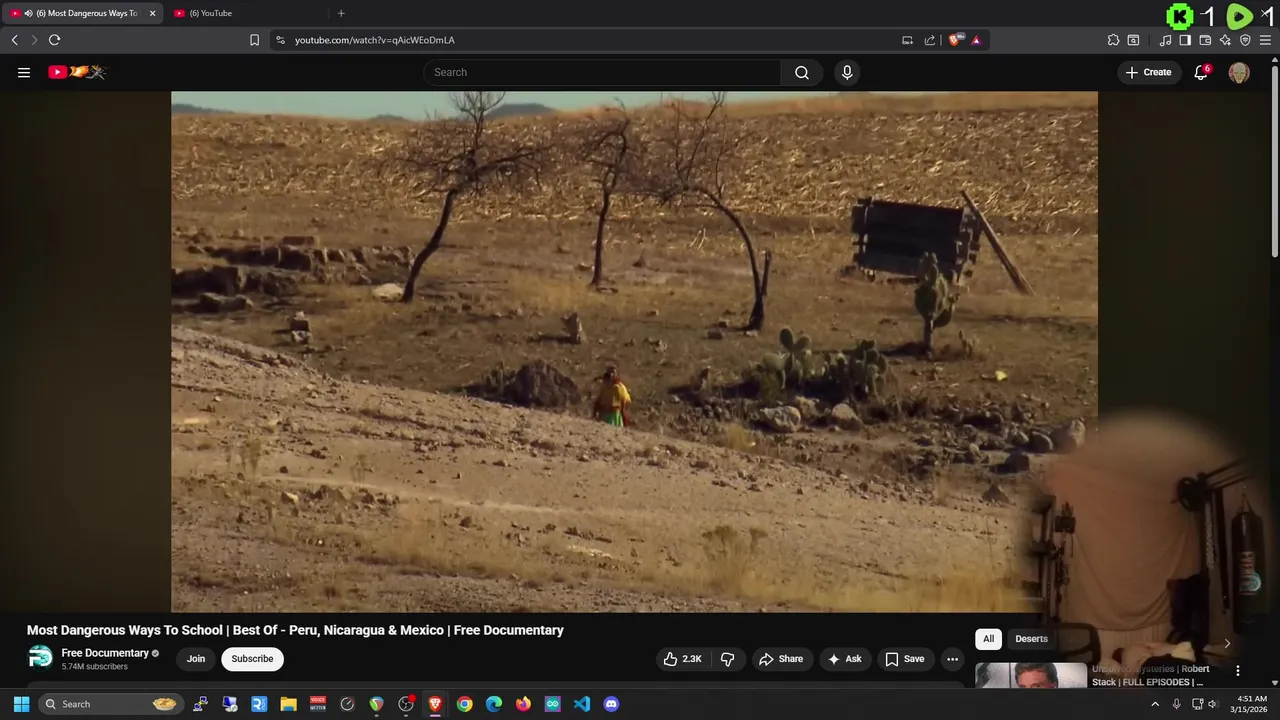Click the browser address bar URL

pos(375,40)
